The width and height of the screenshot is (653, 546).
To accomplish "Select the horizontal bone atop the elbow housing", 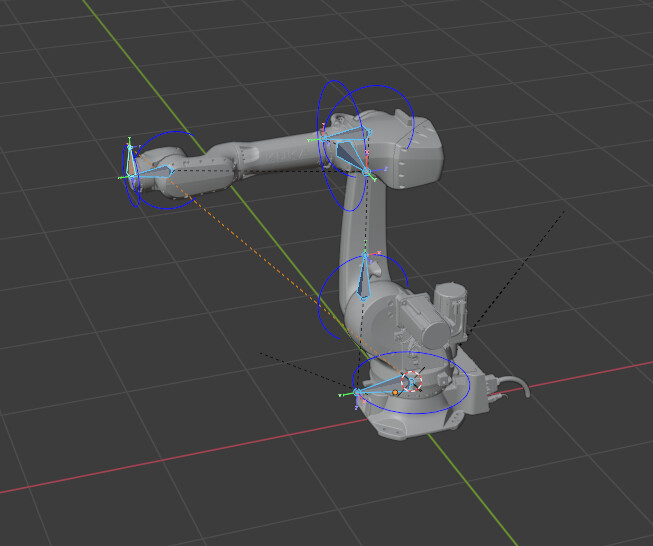I will click(x=346, y=134).
